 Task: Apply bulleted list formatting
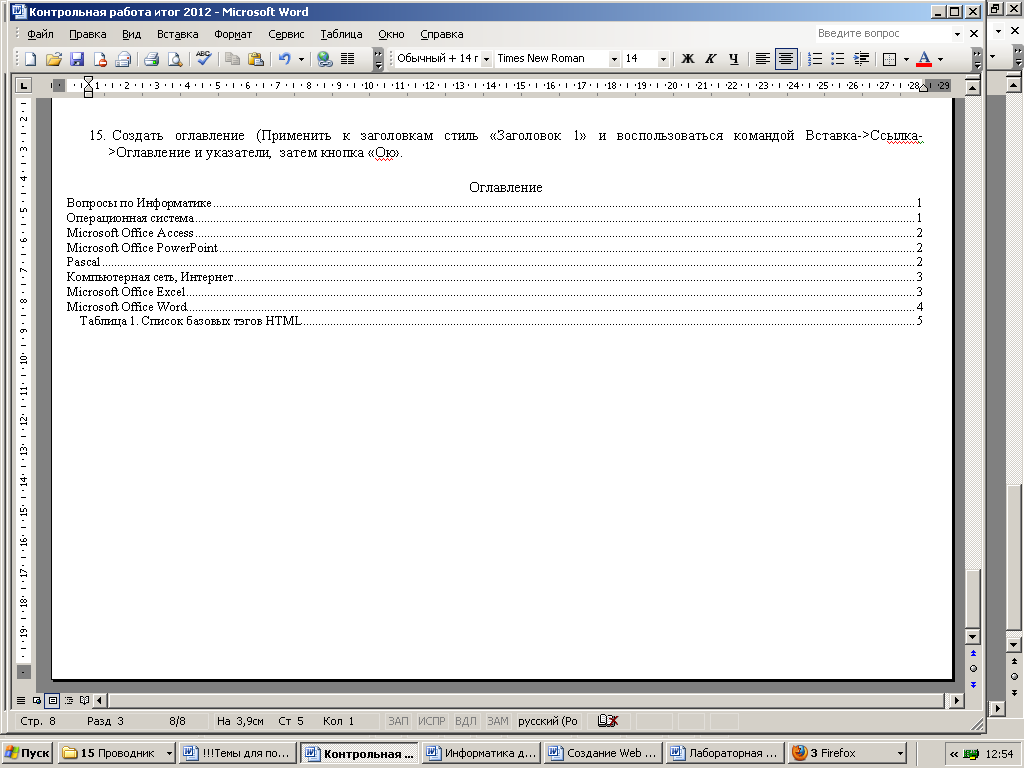click(x=838, y=59)
